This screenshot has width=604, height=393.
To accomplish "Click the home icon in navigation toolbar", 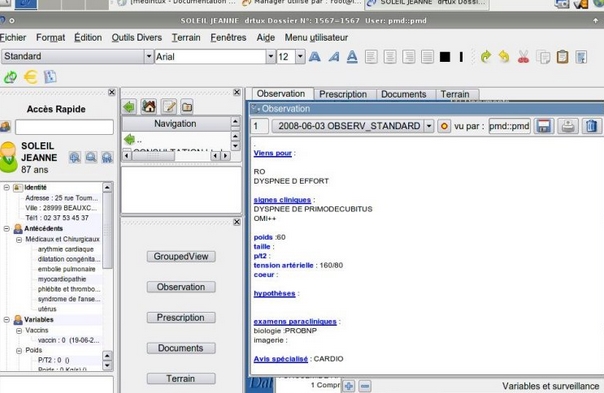I will tap(149, 107).
